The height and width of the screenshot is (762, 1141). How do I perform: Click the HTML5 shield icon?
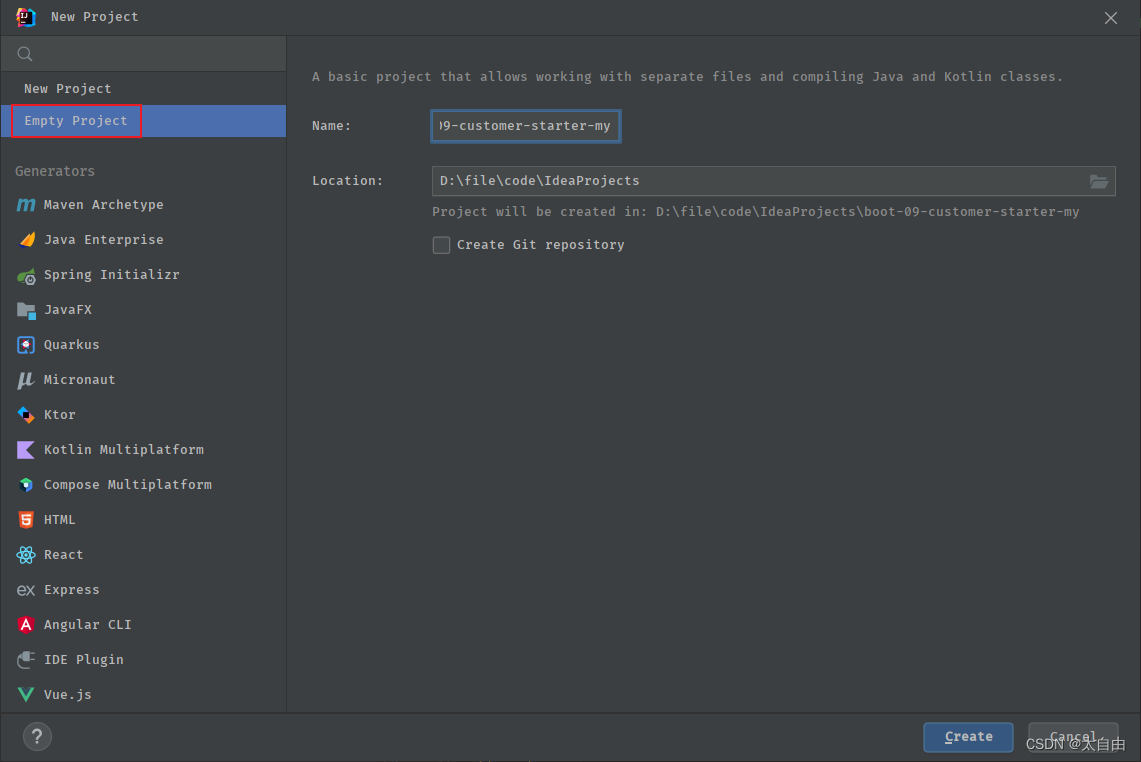click(x=25, y=520)
